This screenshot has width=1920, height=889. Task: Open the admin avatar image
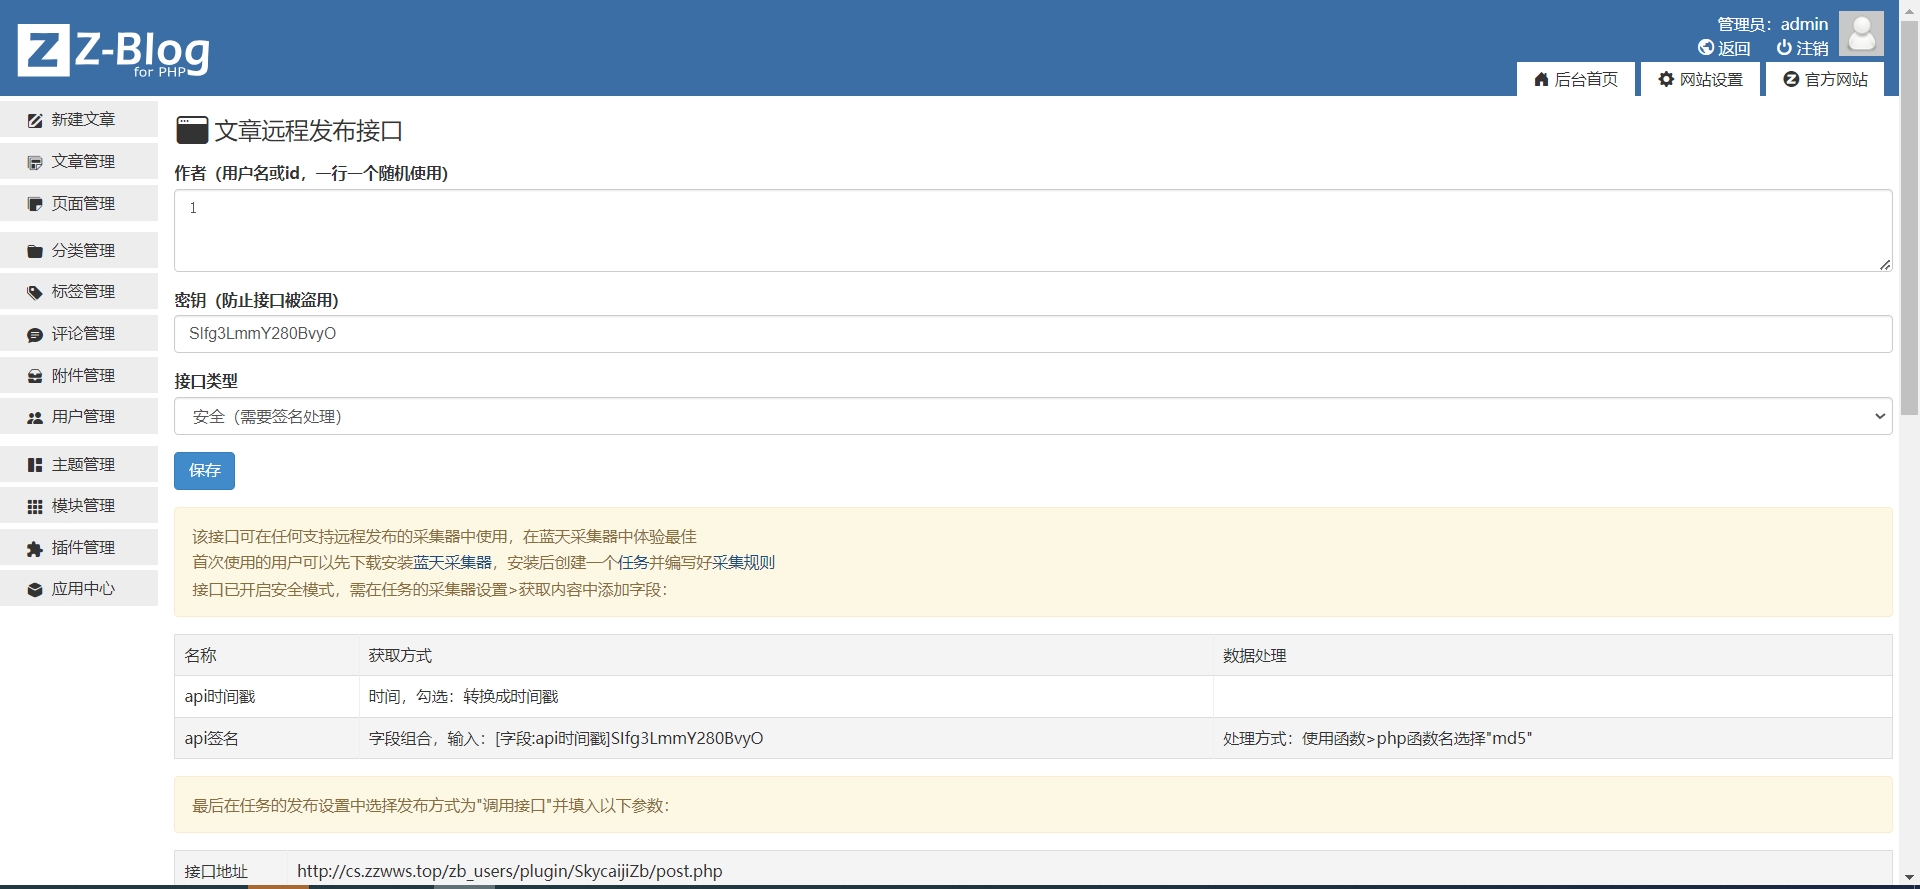click(x=1861, y=34)
